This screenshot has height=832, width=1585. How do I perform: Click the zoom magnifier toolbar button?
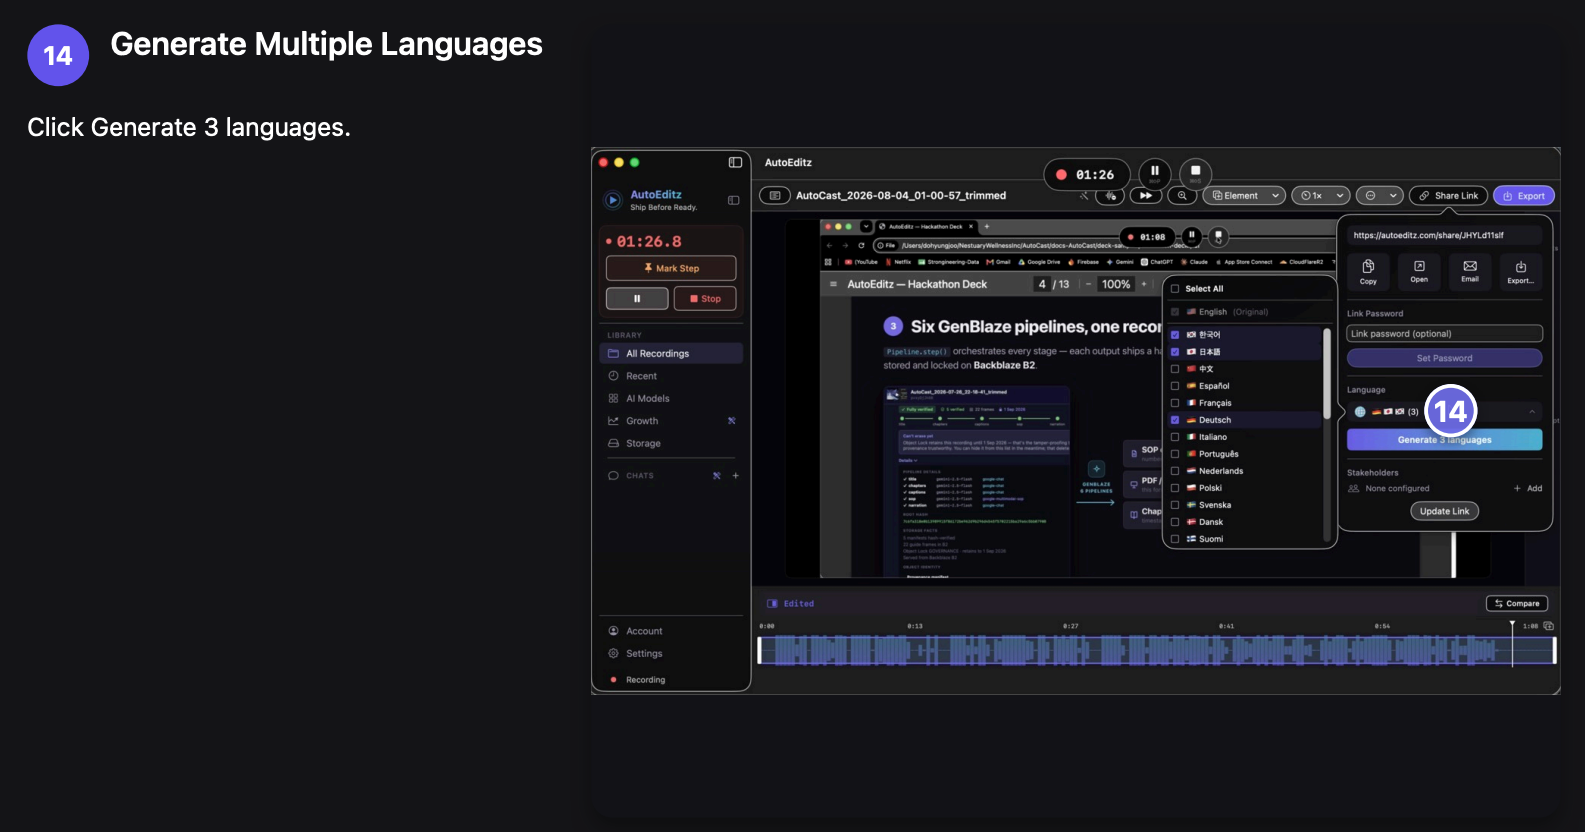1183,196
